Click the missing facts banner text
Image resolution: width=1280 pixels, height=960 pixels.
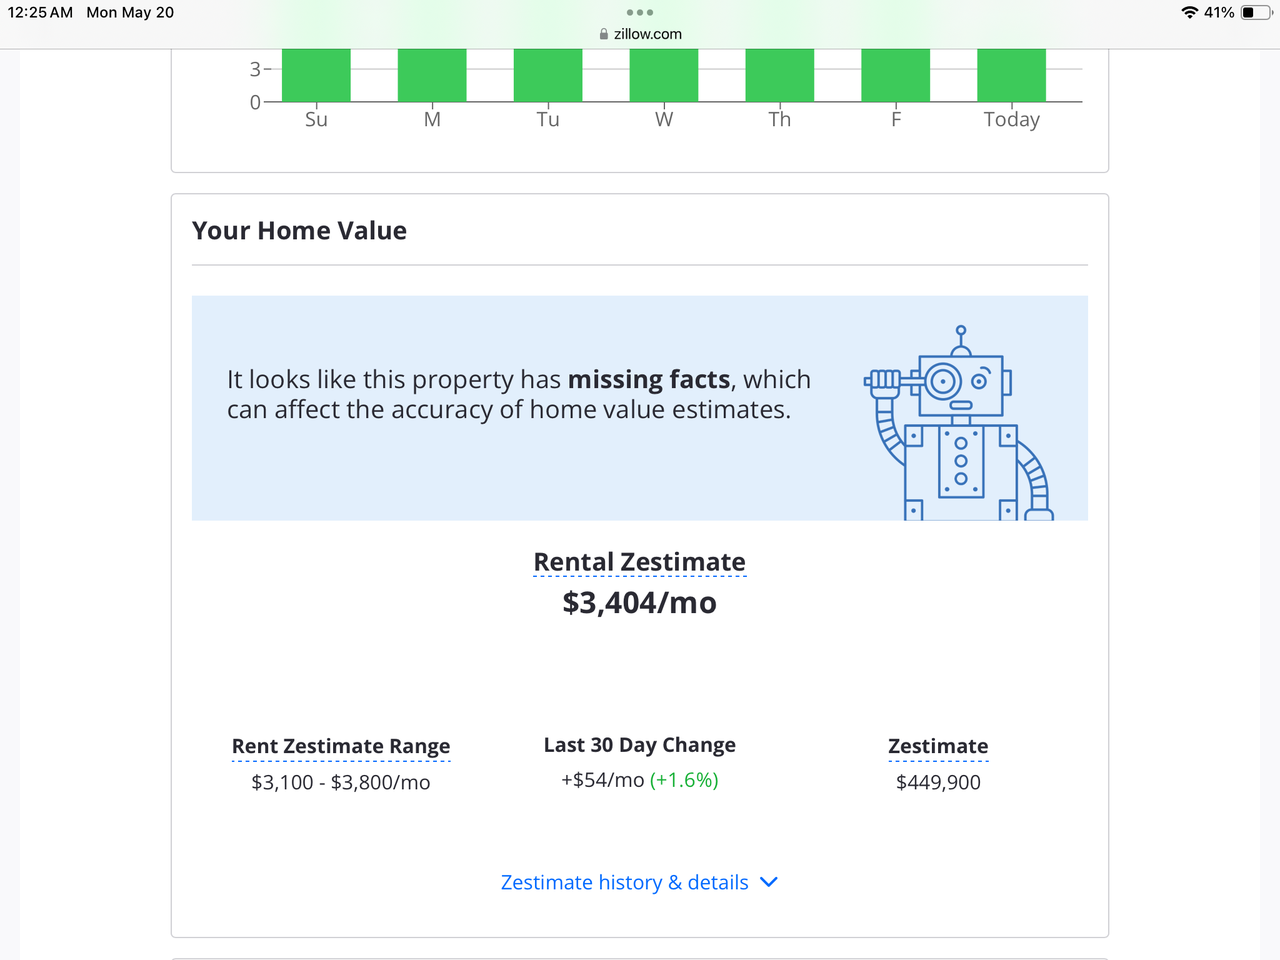[x=518, y=394]
